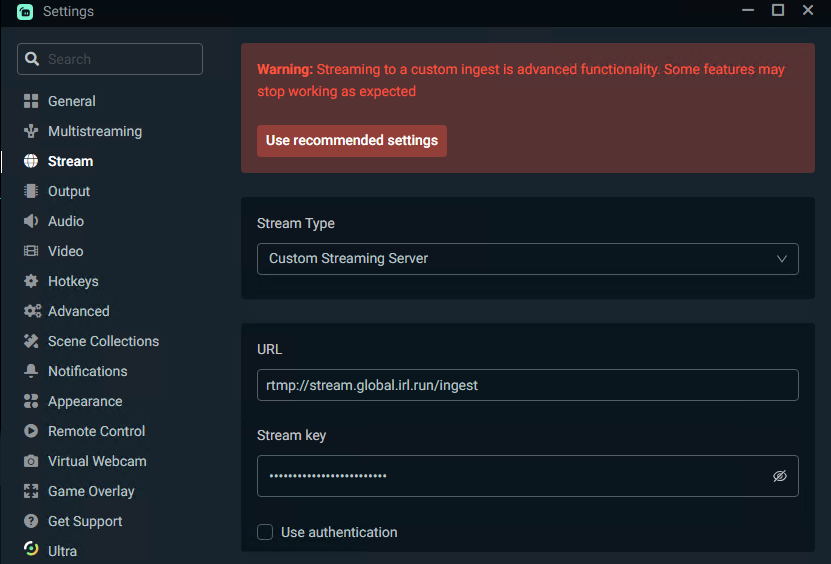831x564 pixels.
Task: Enable the Use authentication checkbox
Action: tap(265, 532)
